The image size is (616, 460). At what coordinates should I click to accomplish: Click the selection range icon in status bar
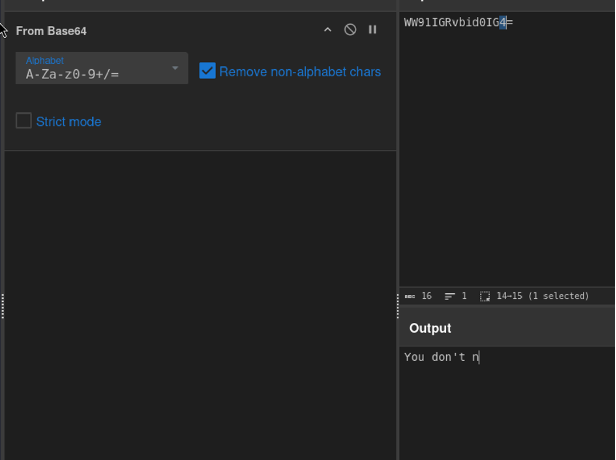[x=485, y=296]
